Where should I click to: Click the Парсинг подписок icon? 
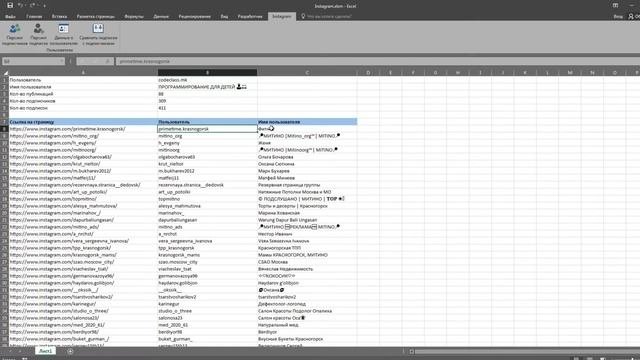38,34
